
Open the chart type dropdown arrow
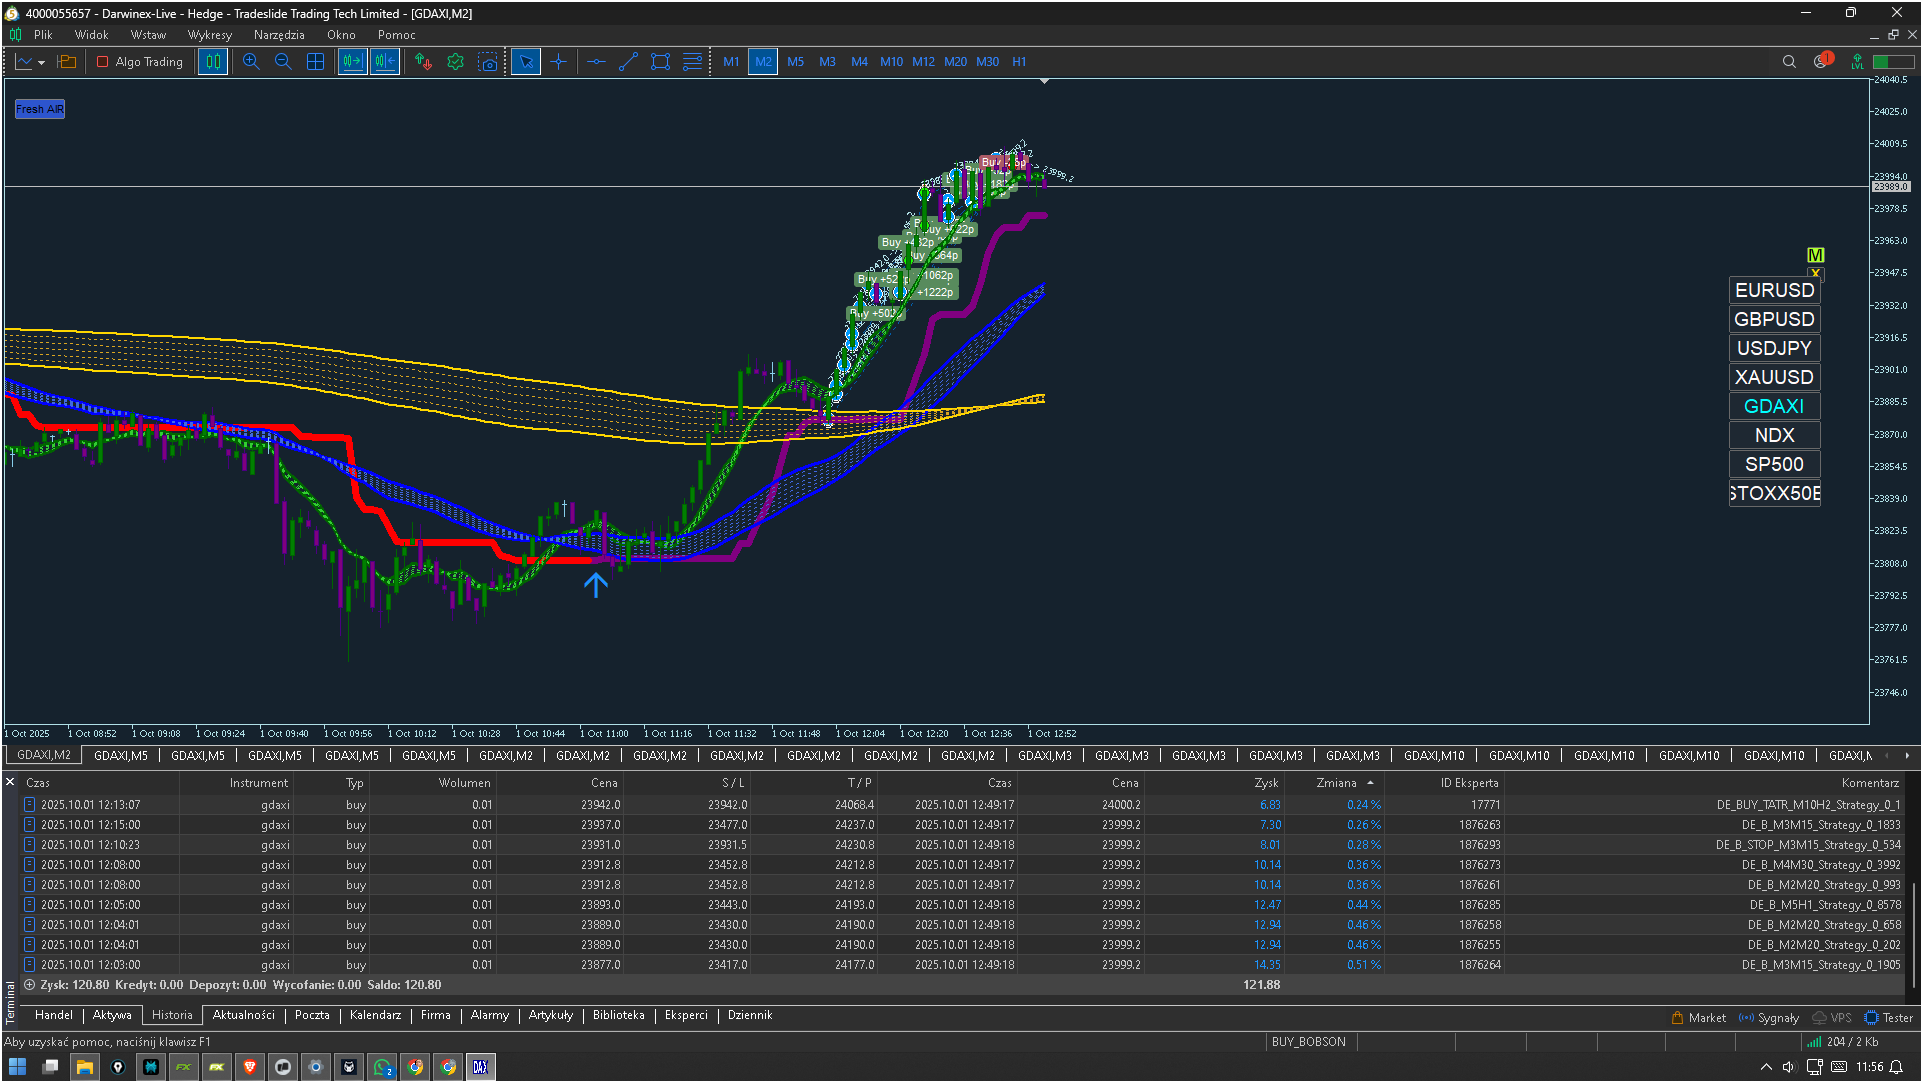41,63
